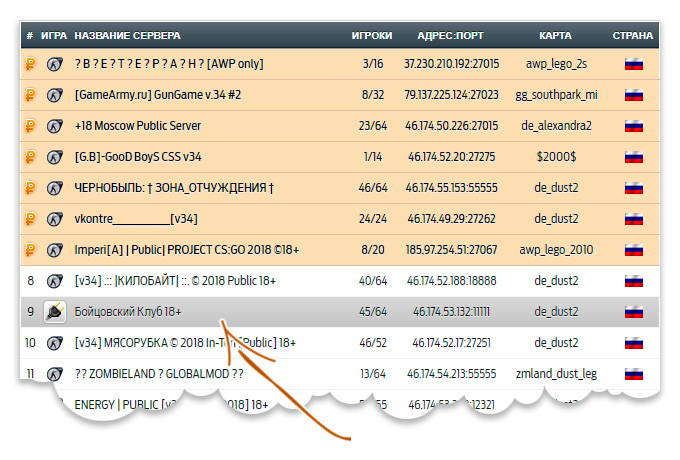The height and width of the screenshot is (460, 680).
Task: Sort by the ИГРОКИ column header
Action: tap(371, 36)
